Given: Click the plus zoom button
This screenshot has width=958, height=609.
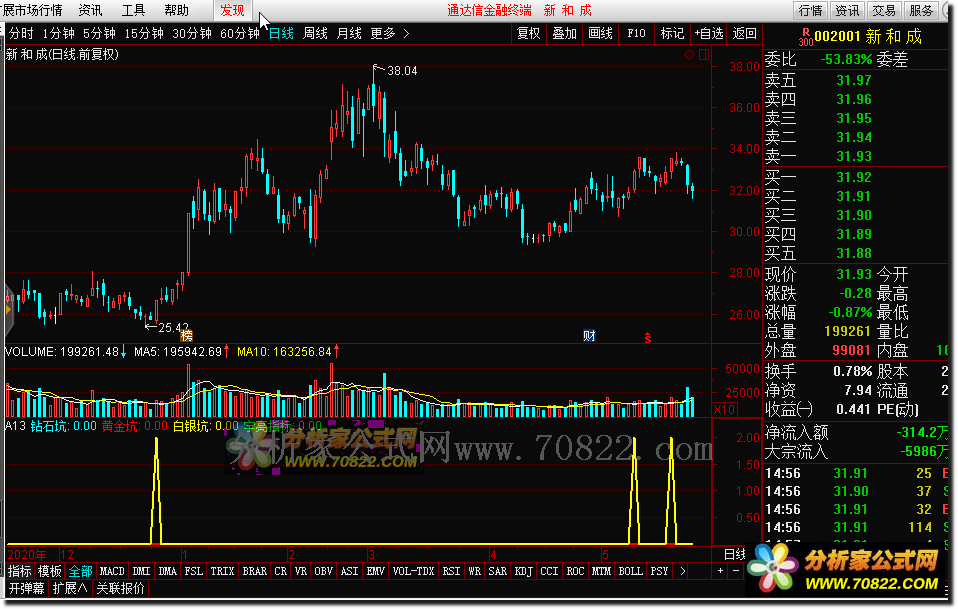Looking at the screenshot, I should pyautogui.click(x=721, y=571).
